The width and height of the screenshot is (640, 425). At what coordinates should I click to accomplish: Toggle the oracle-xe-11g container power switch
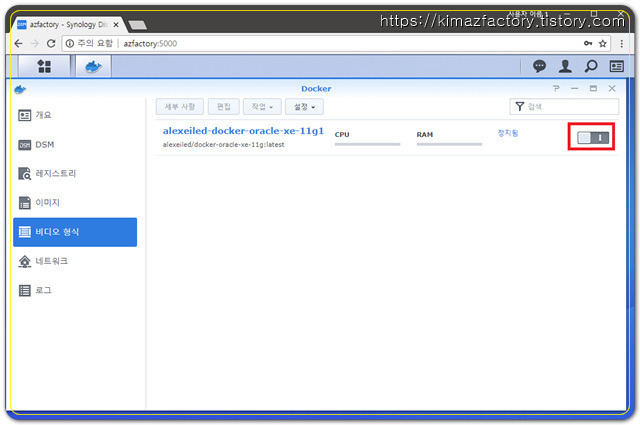pos(593,138)
